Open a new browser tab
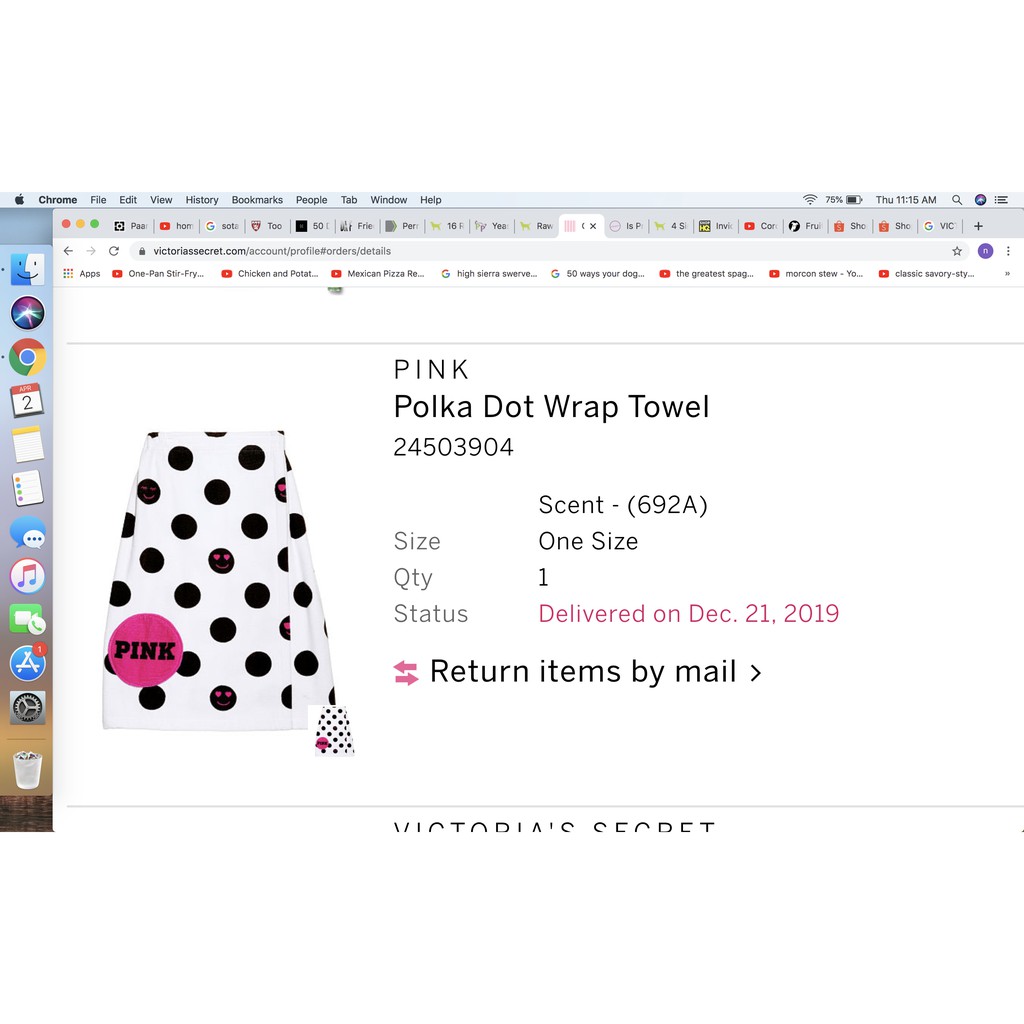Image resolution: width=1024 pixels, height=1024 pixels. [x=978, y=226]
